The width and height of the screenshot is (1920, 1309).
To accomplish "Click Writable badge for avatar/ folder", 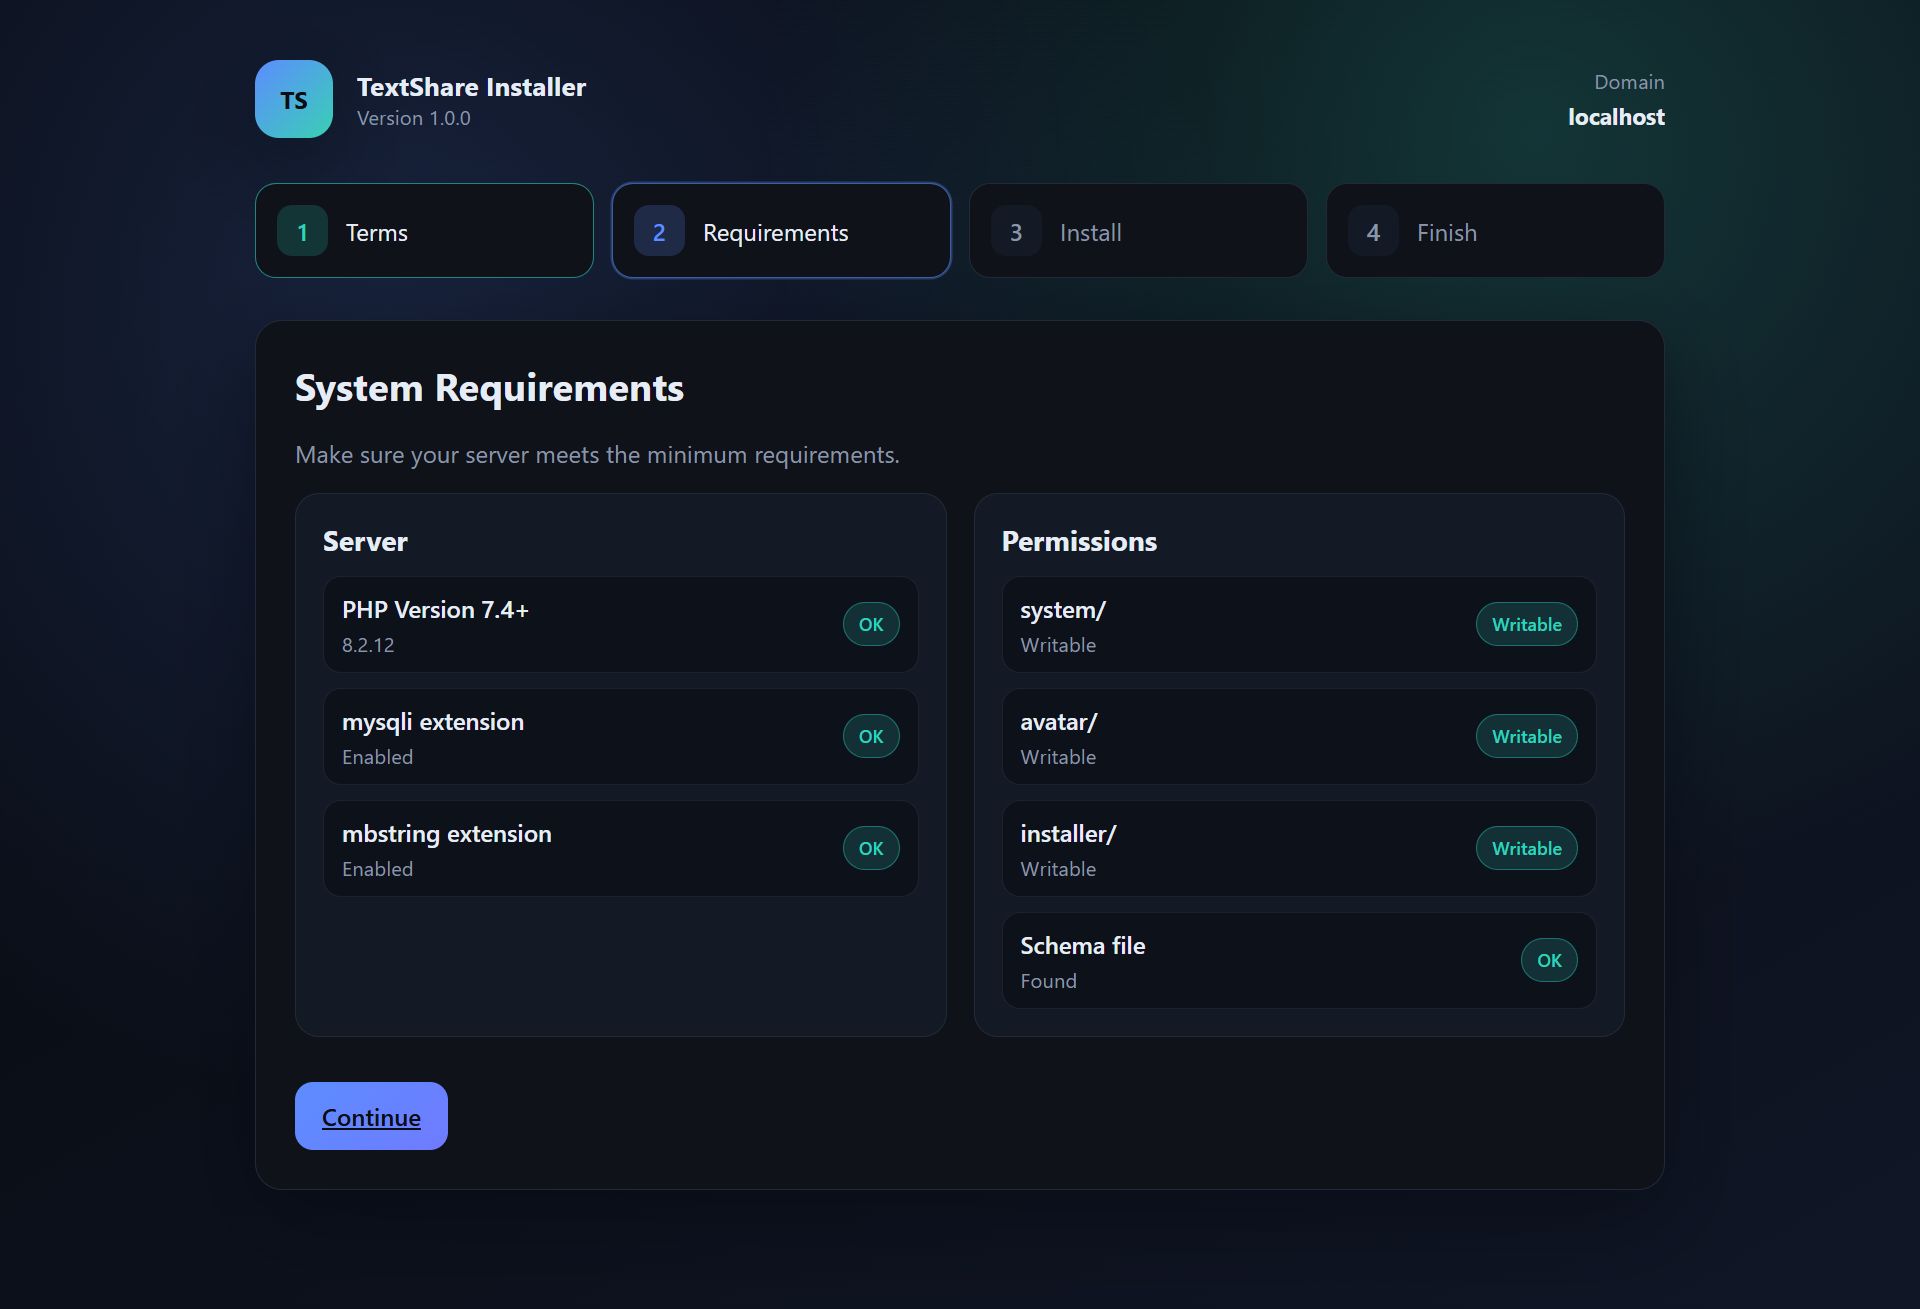I will (1526, 736).
